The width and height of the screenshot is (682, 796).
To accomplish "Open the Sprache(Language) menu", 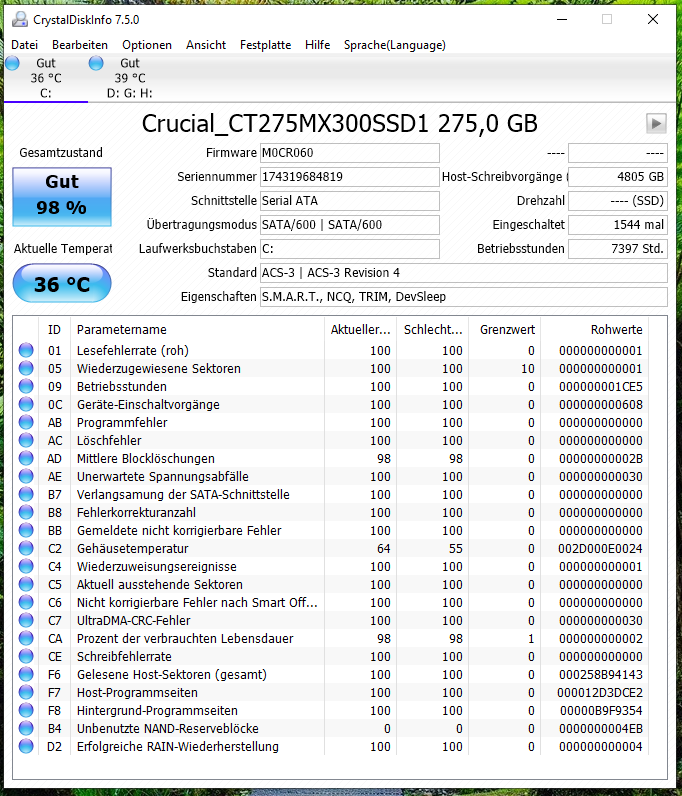I will coord(395,45).
